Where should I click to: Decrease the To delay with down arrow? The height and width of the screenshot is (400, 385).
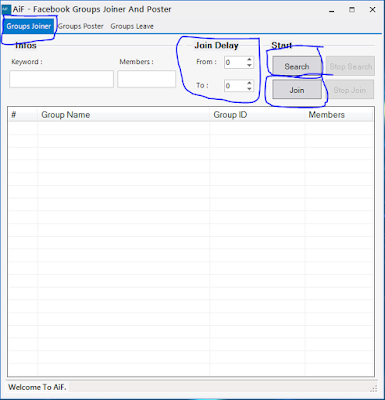pos(249,89)
